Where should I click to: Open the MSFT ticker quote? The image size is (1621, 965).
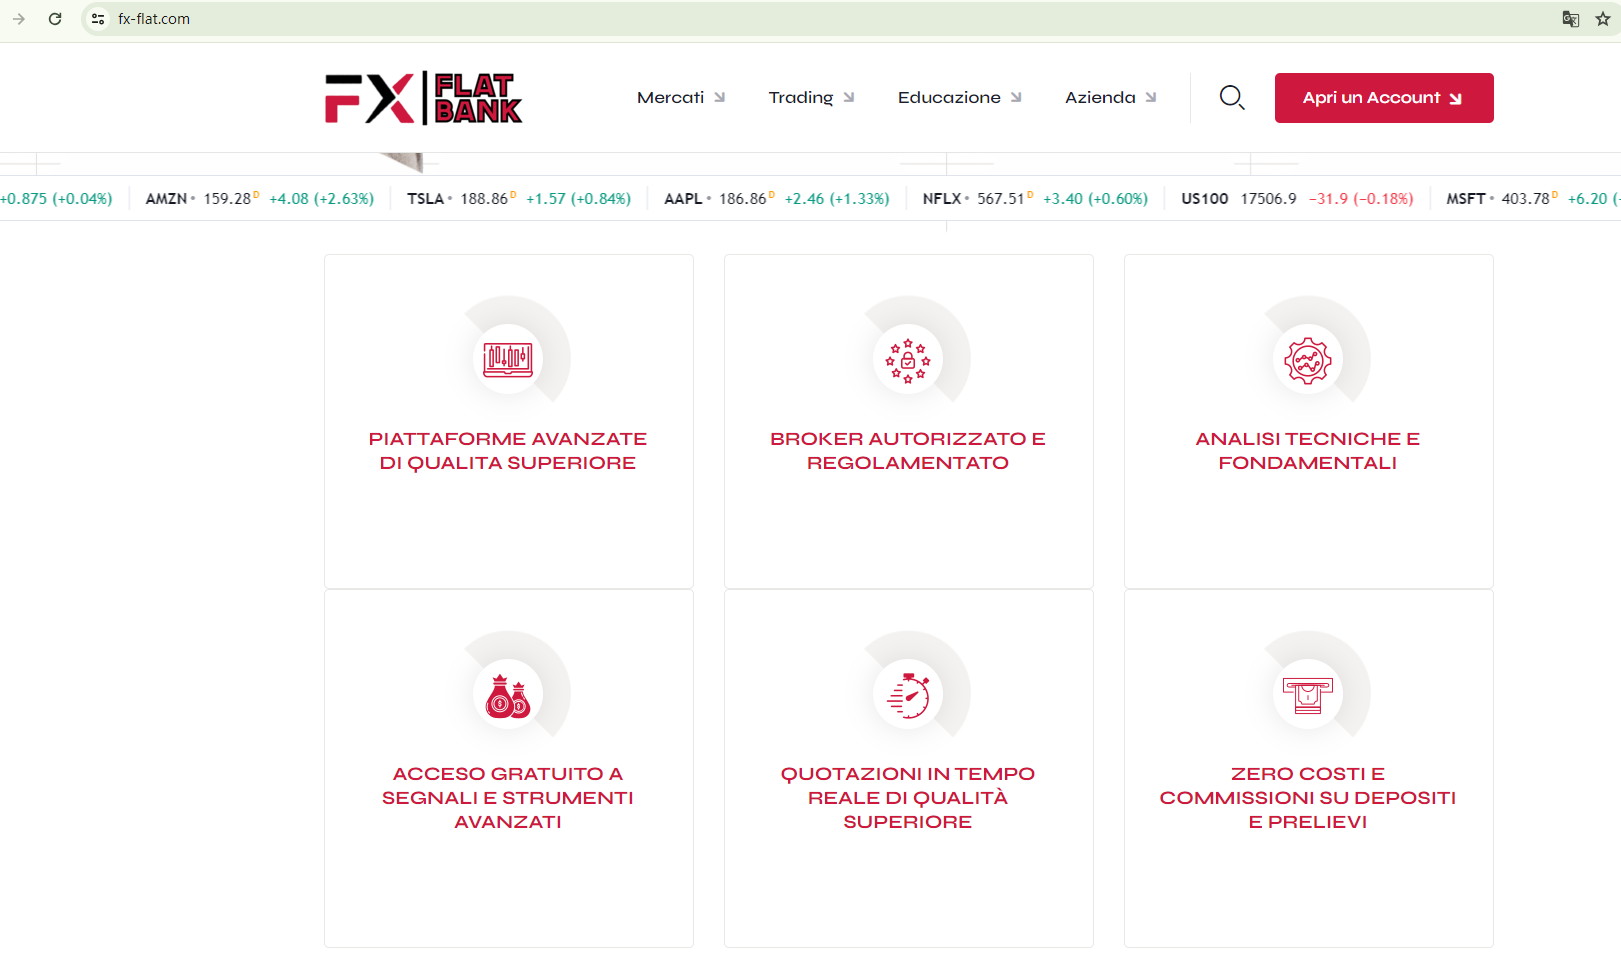click(1533, 199)
